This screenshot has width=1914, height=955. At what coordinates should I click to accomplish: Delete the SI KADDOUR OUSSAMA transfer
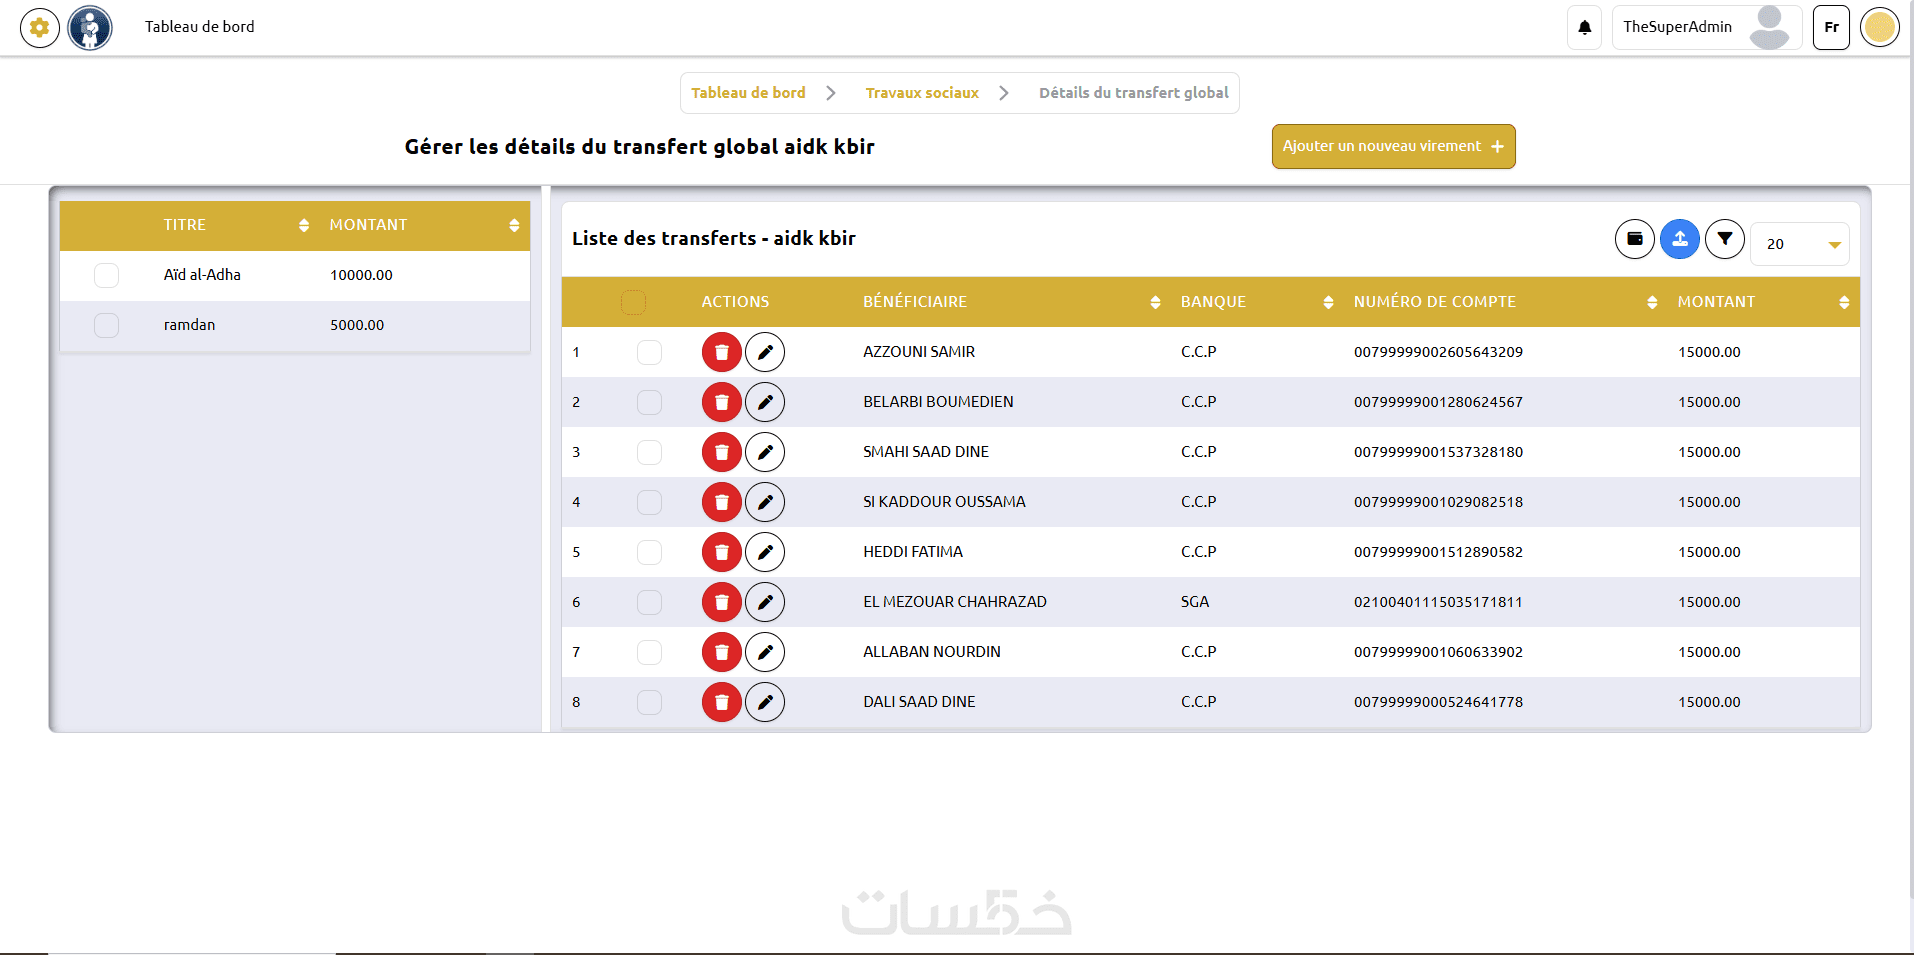[722, 502]
